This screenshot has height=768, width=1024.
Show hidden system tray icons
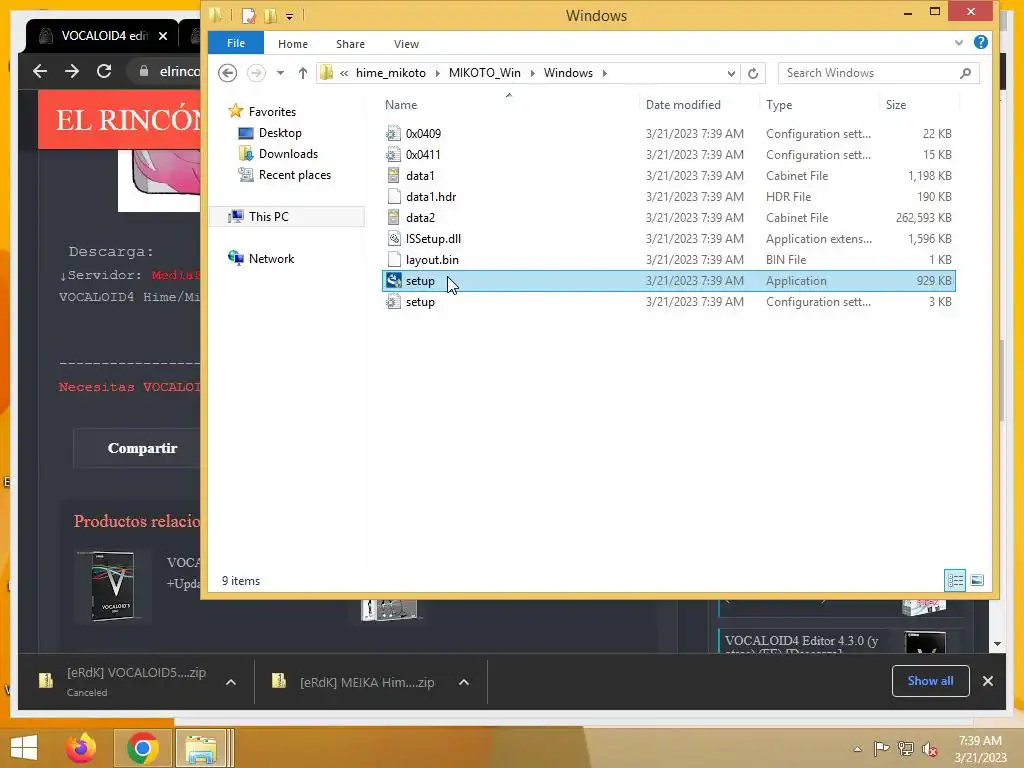[x=857, y=749]
